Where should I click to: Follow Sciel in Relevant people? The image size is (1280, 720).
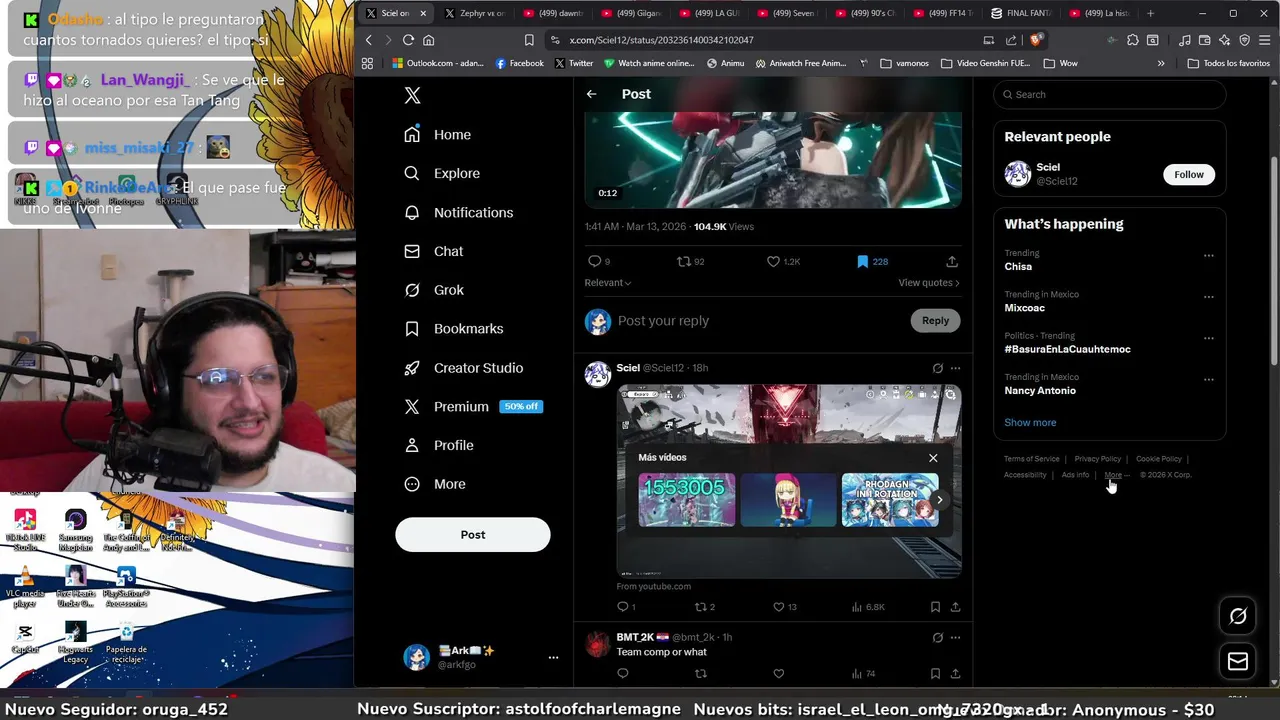[x=1189, y=175]
